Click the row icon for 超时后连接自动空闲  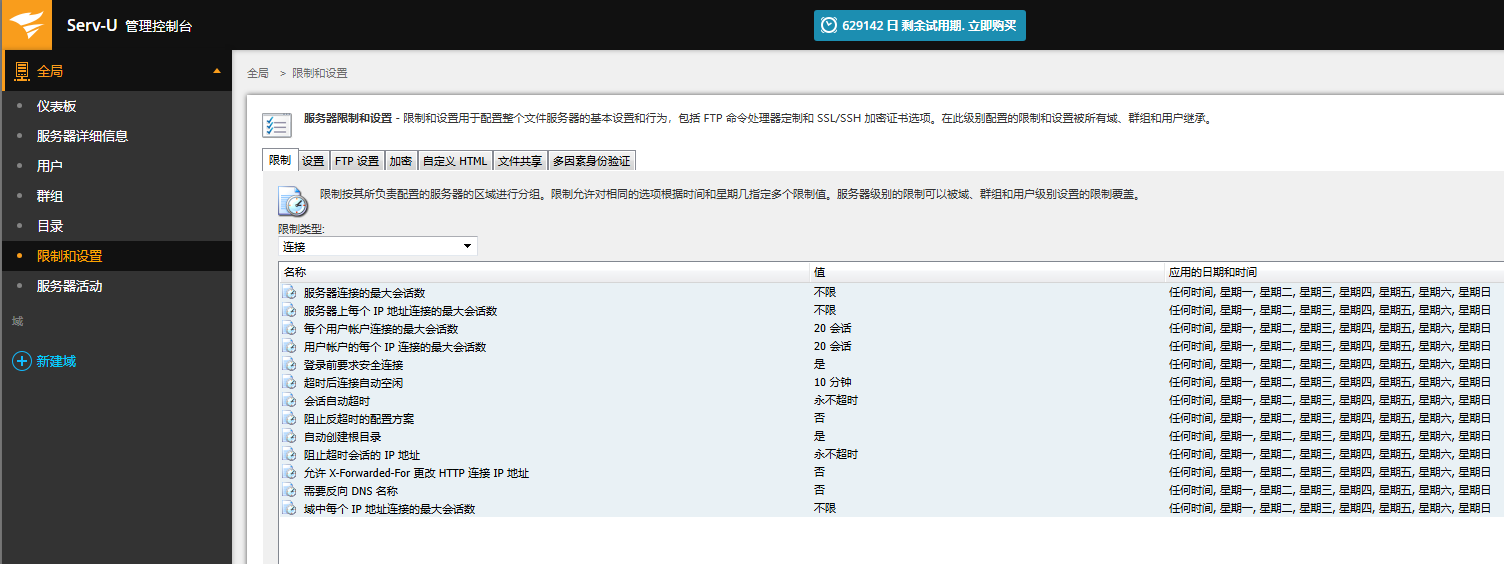click(x=289, y=383)
